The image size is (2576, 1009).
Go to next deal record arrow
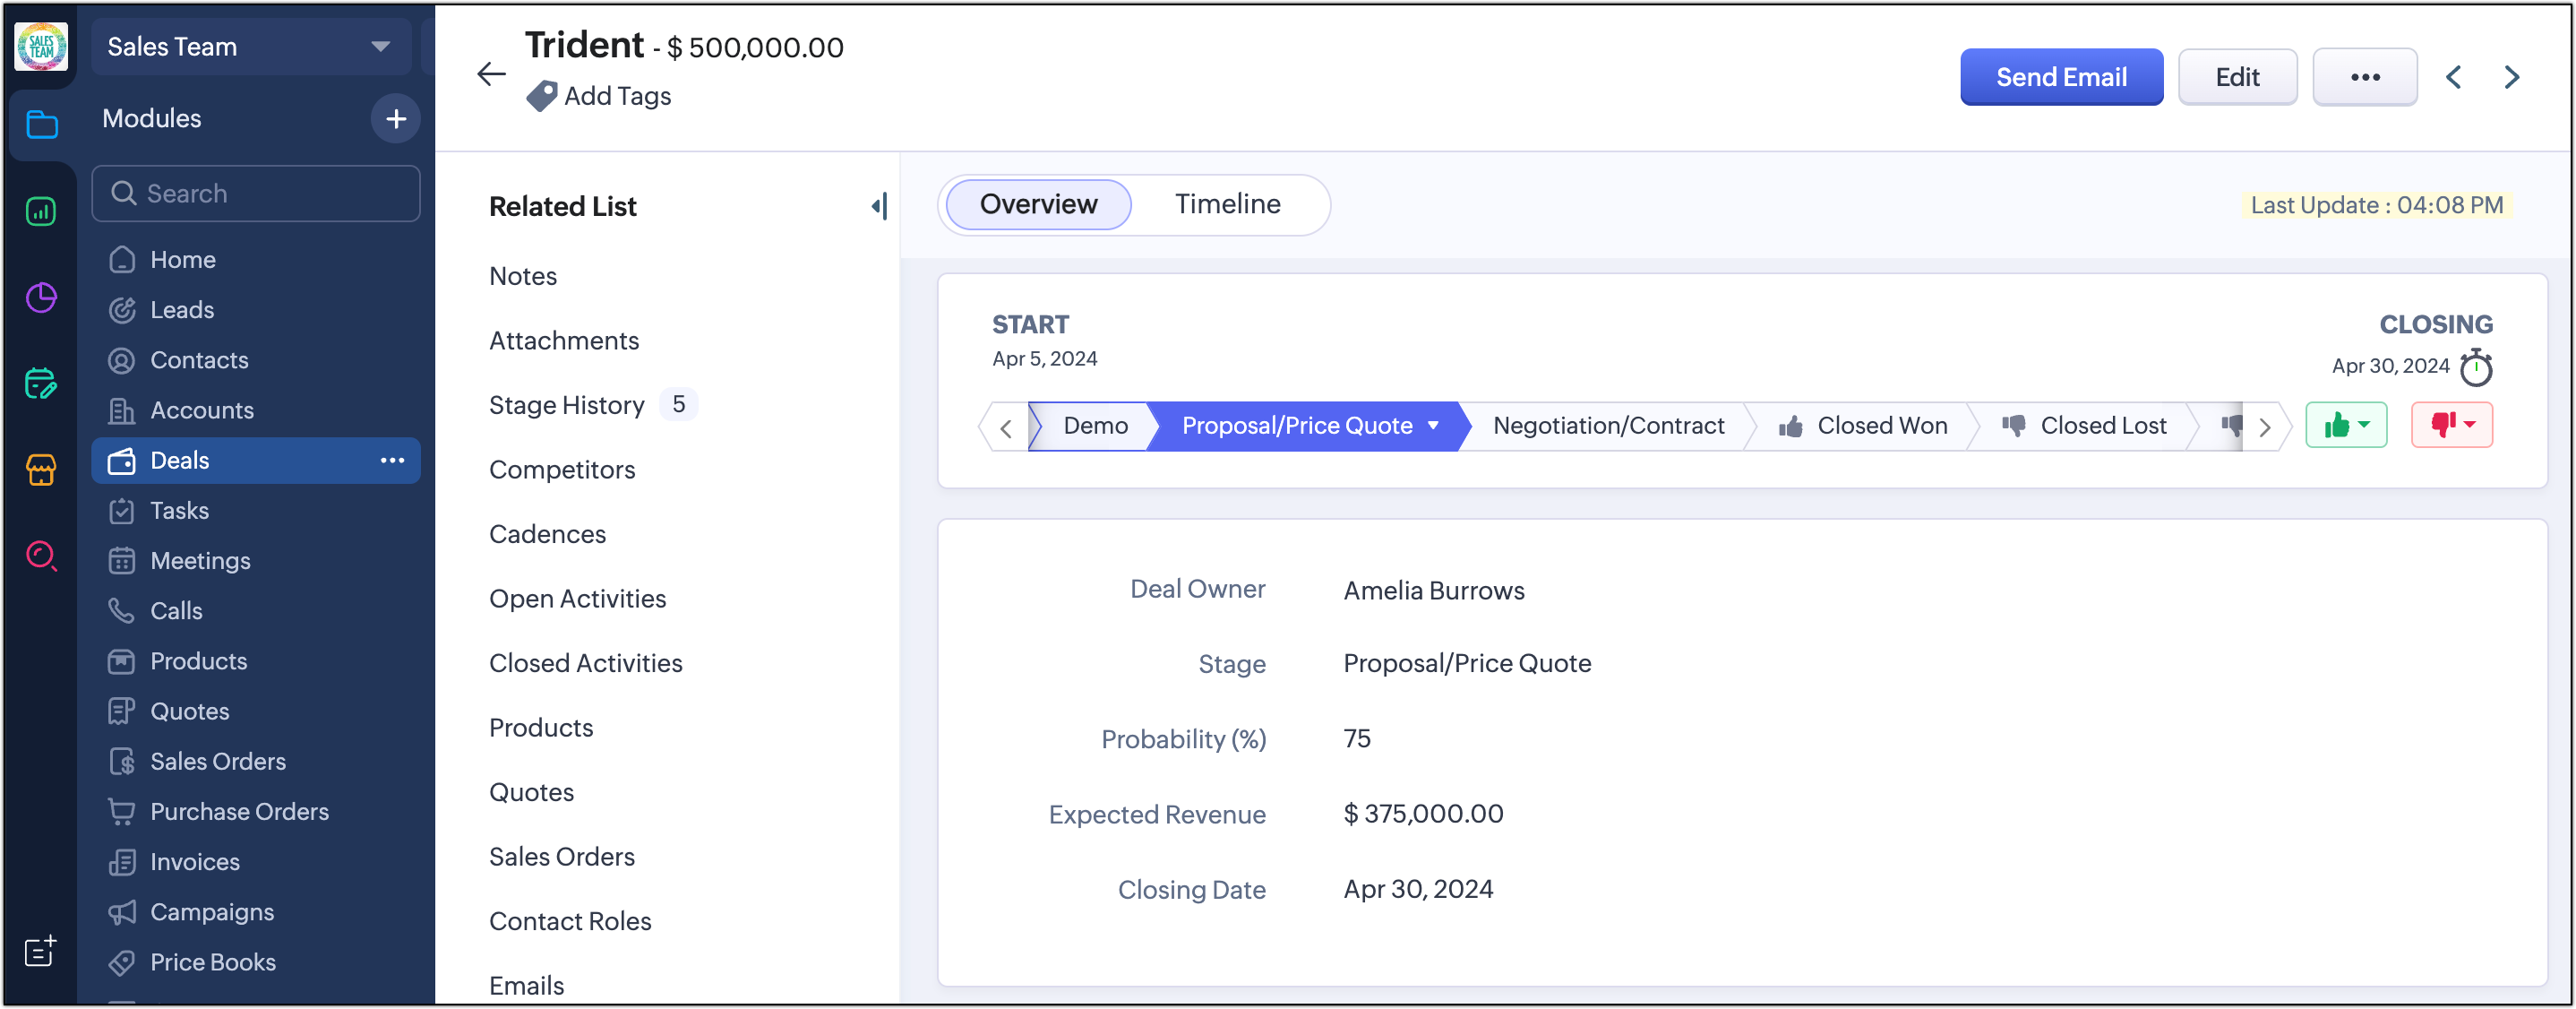pos(2511,77)
